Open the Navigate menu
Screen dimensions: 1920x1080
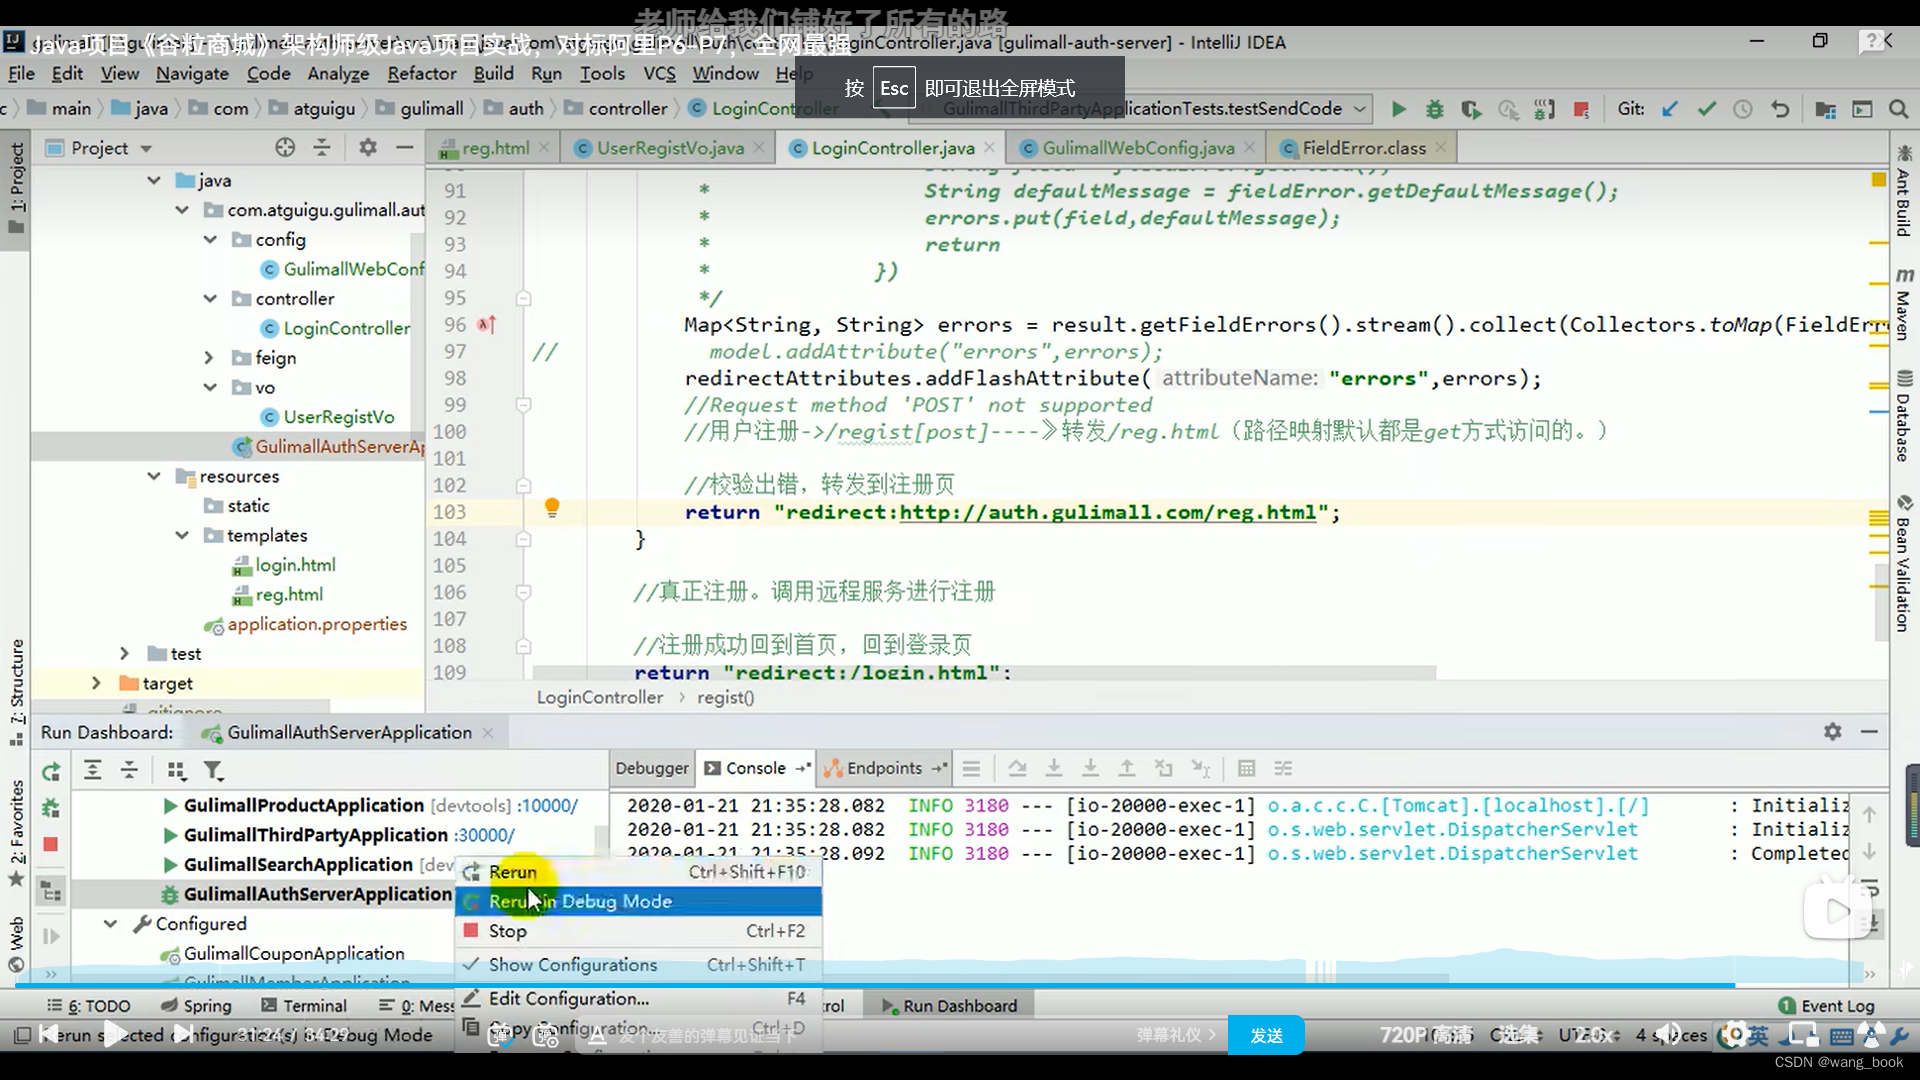coord(192,73)
